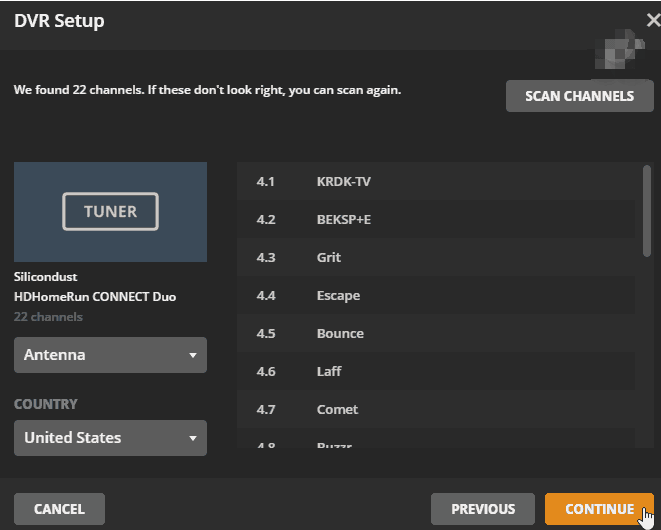Select channel 4.2 BEKSP+E row
This screenshot has width=661, height=530.
(x=436, y=219)
